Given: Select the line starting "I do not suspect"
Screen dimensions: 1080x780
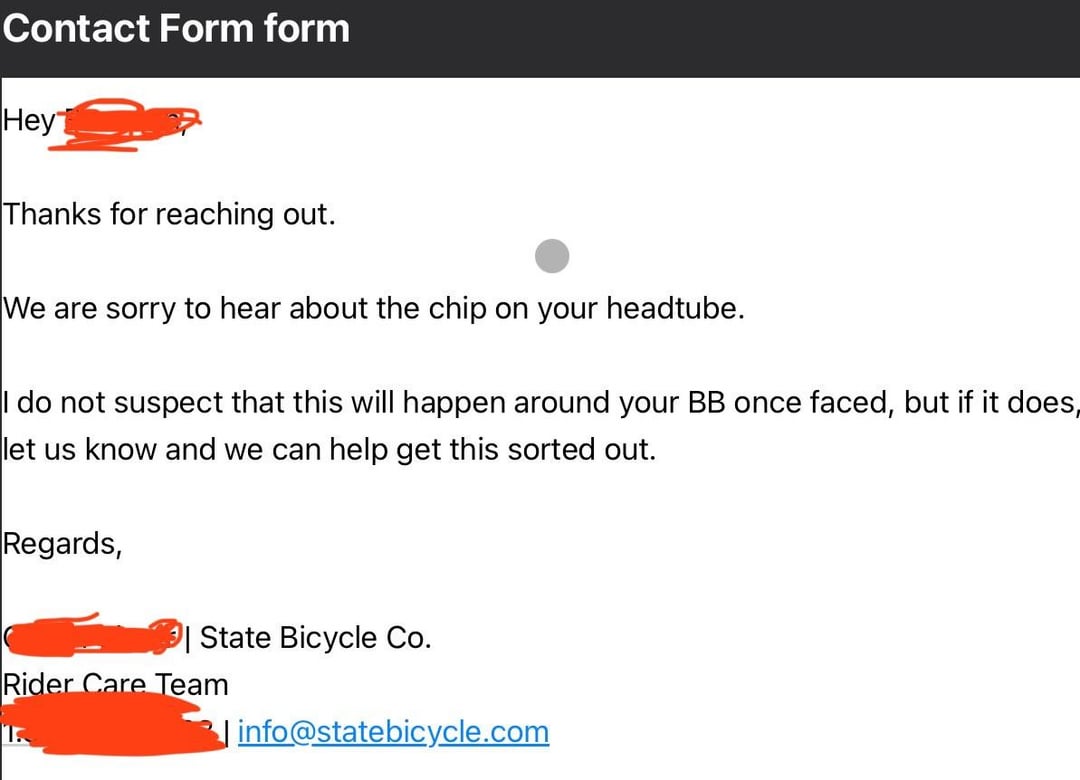Looking at the screenshot, I should 539,402.
